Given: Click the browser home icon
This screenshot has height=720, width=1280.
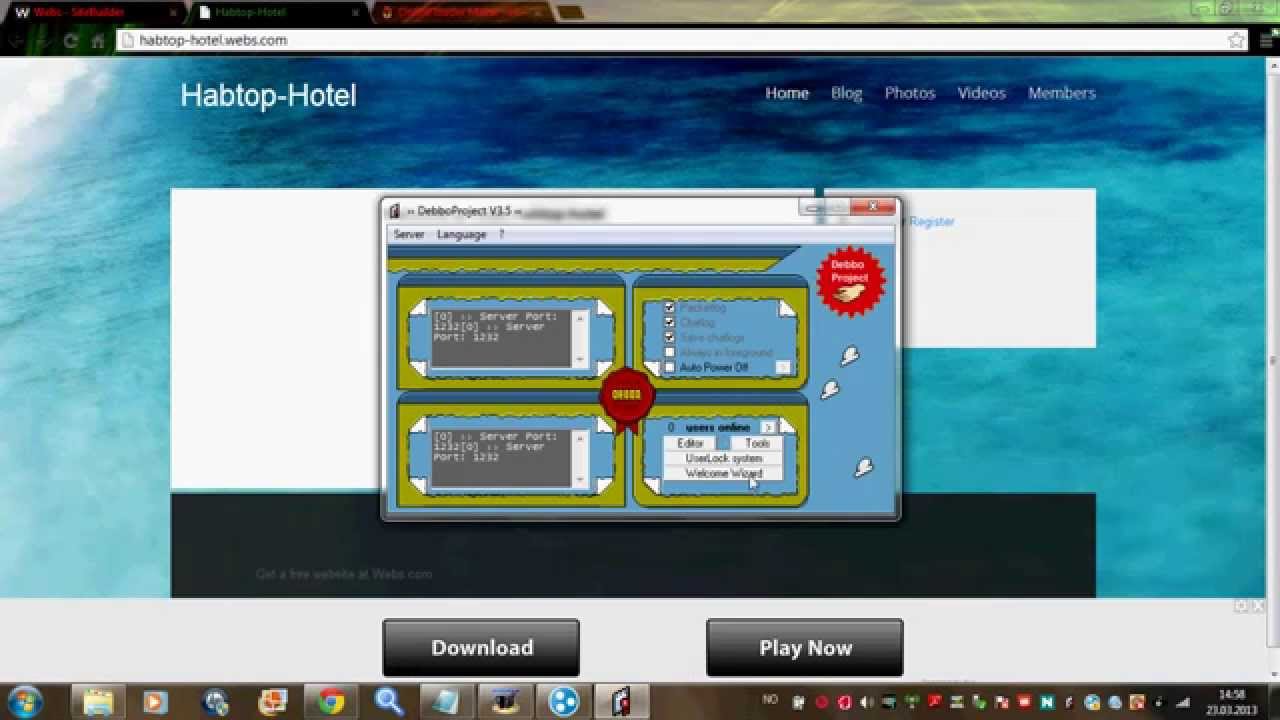Looking at the screenshot, I should click(97, 41).
